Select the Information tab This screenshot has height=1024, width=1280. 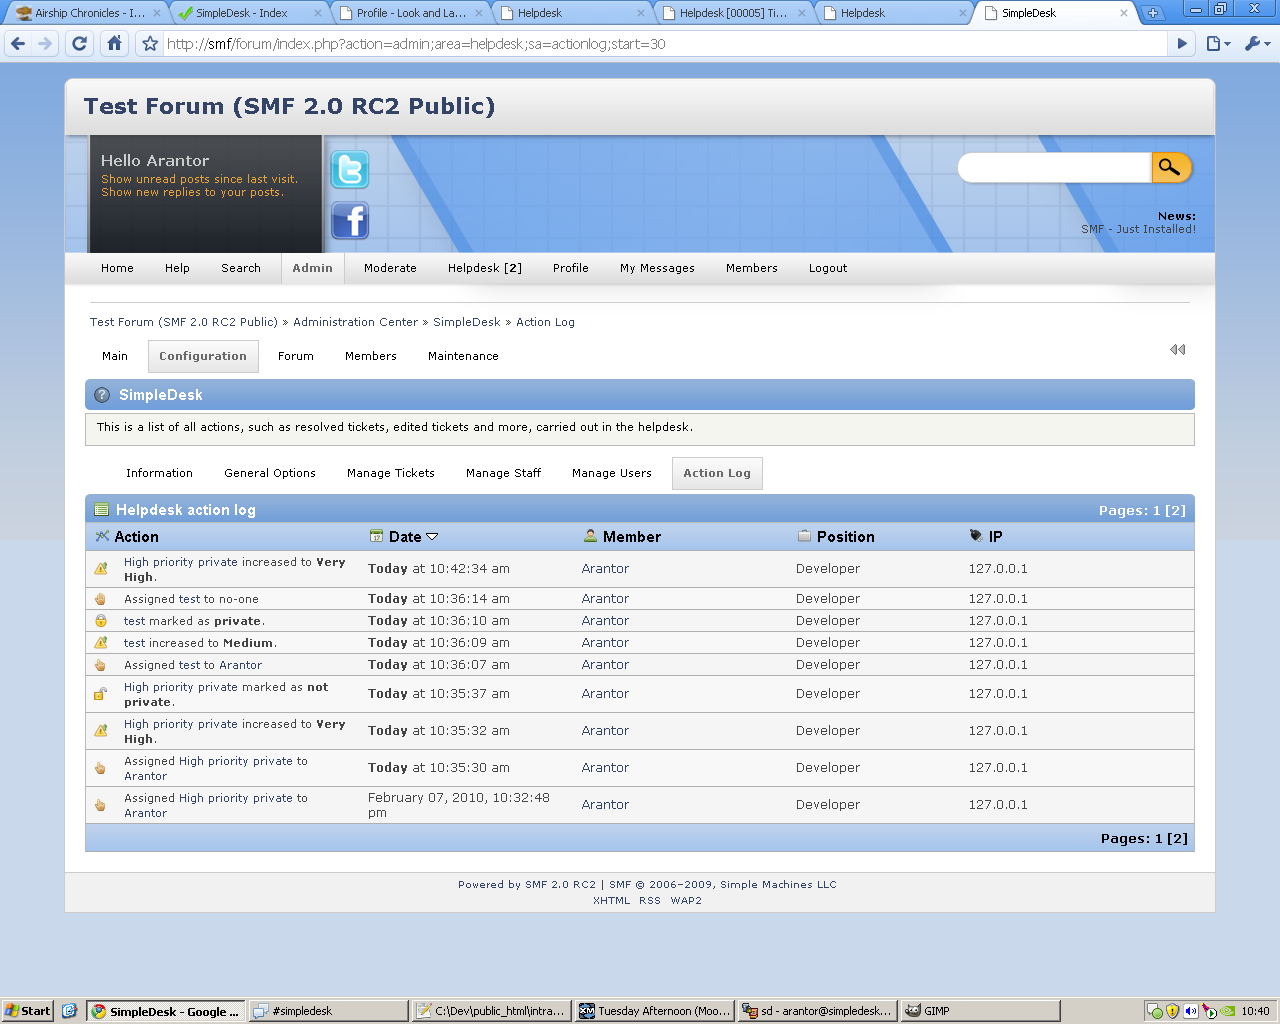159,473
